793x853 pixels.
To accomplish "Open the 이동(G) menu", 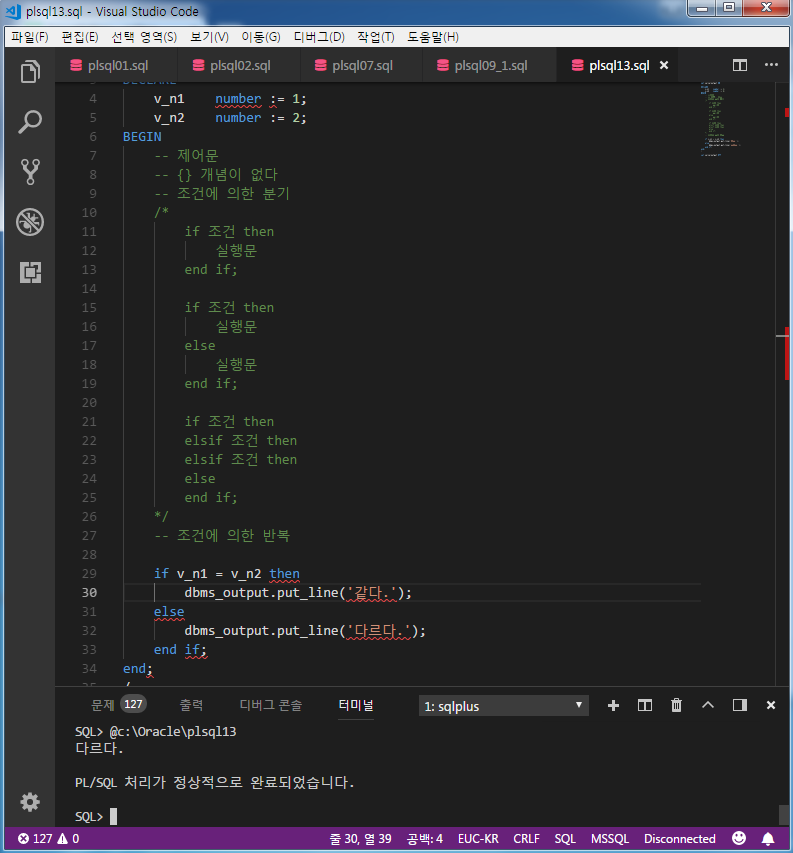I will tap(261, 37).
